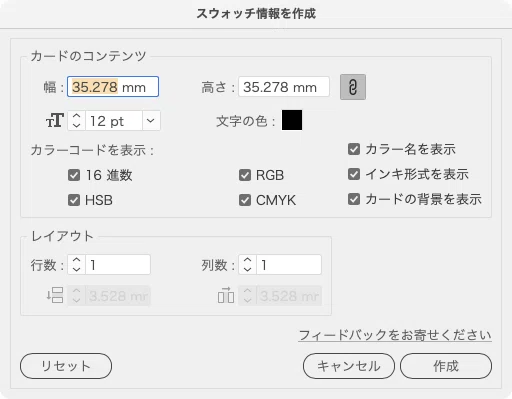Click the 列数 stepper arrows
Image resolution: width=512 pixels, height=399 pixels.
(x=247, y=265)
